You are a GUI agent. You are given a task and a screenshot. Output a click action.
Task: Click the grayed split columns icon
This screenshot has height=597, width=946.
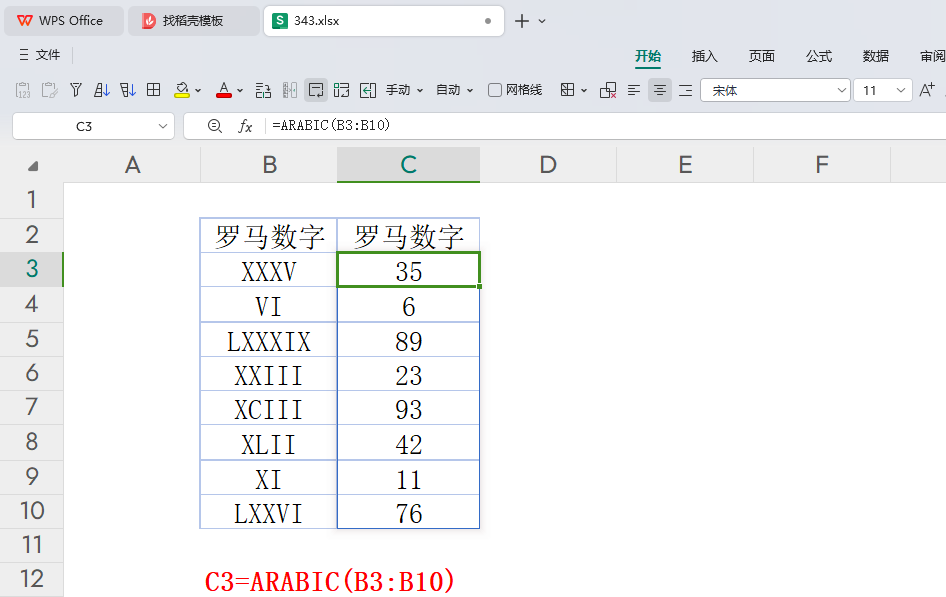pyautogui.click(x=290, y=90)
